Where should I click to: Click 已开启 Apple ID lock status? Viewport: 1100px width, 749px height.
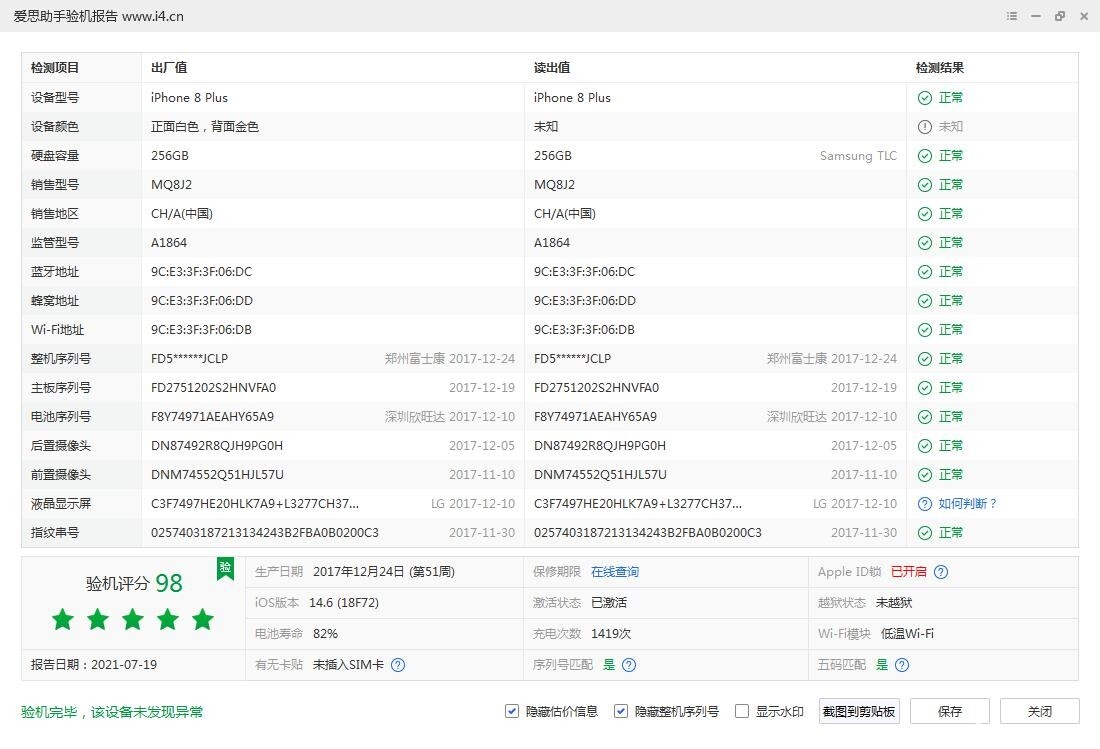[908, 572]
